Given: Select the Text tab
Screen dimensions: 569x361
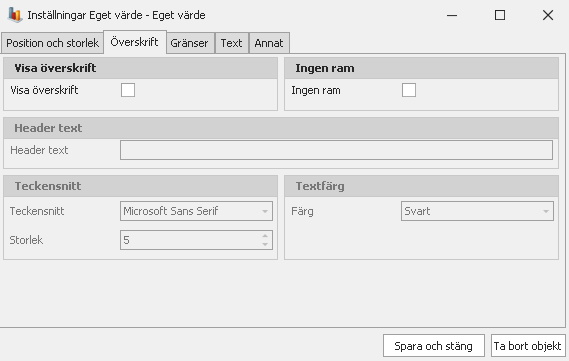Looking at the screenshot, I should [232, 43].
